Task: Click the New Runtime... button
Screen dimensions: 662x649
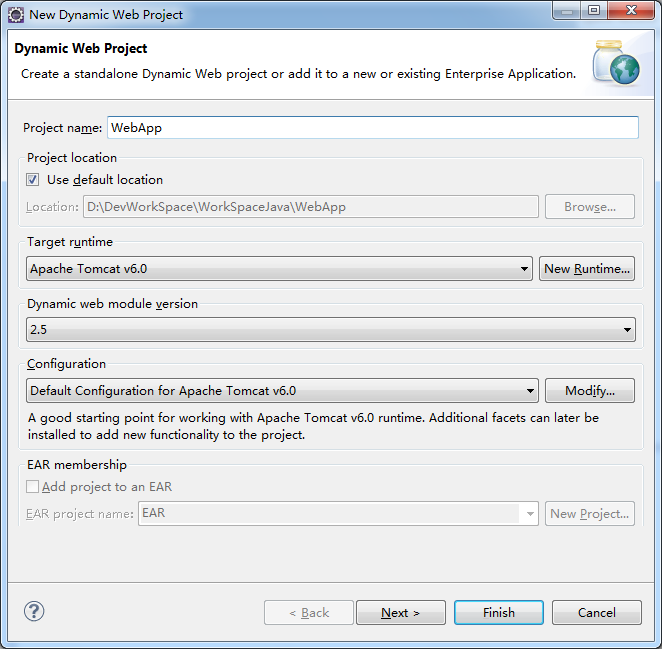Action: tap(587, 269)
